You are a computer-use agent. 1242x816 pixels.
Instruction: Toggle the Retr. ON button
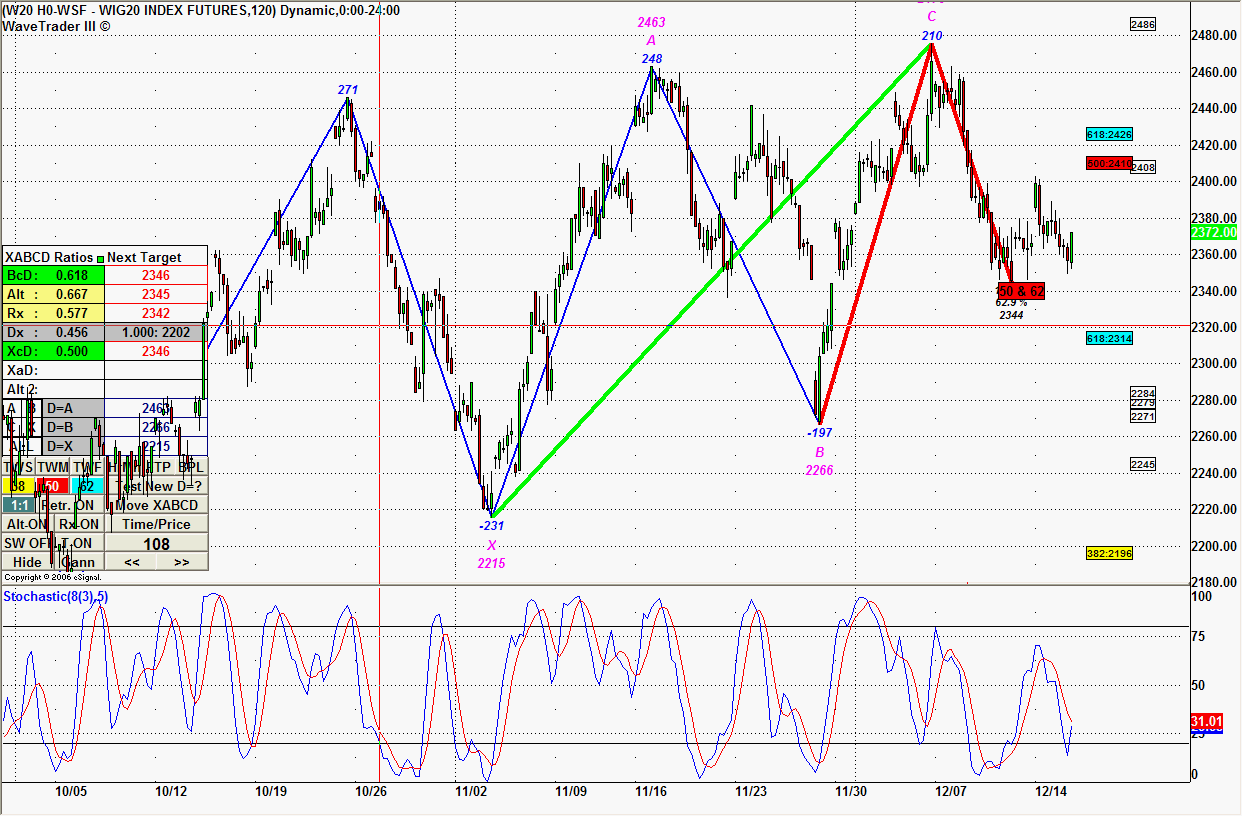(73, 505)
